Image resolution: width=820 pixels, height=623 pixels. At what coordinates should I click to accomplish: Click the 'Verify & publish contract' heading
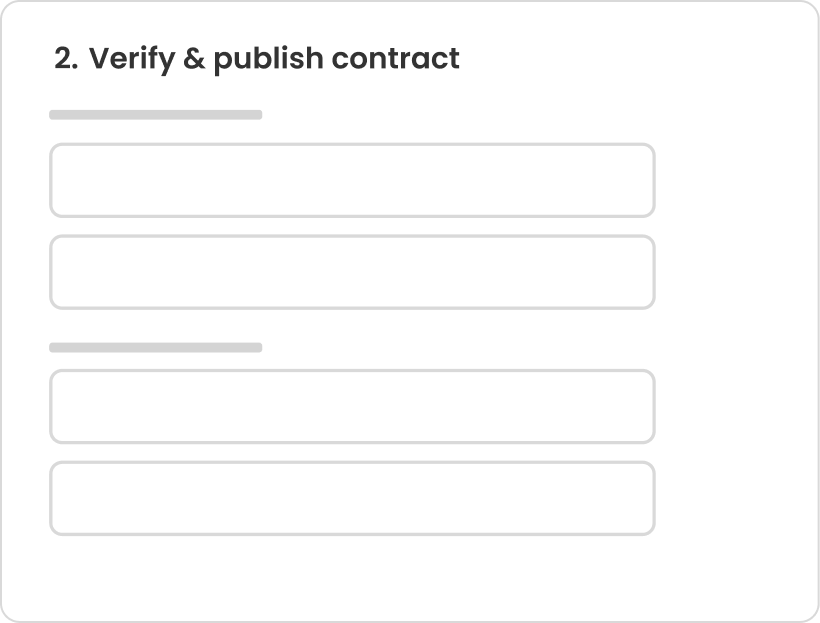coord(255,57)
